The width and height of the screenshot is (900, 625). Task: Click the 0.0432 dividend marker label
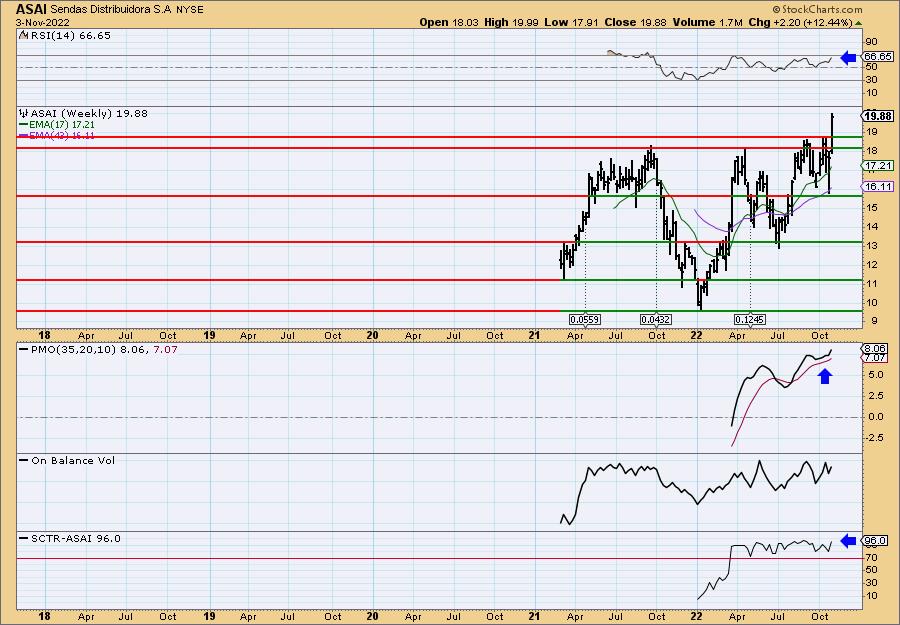(x=655, y=319)
